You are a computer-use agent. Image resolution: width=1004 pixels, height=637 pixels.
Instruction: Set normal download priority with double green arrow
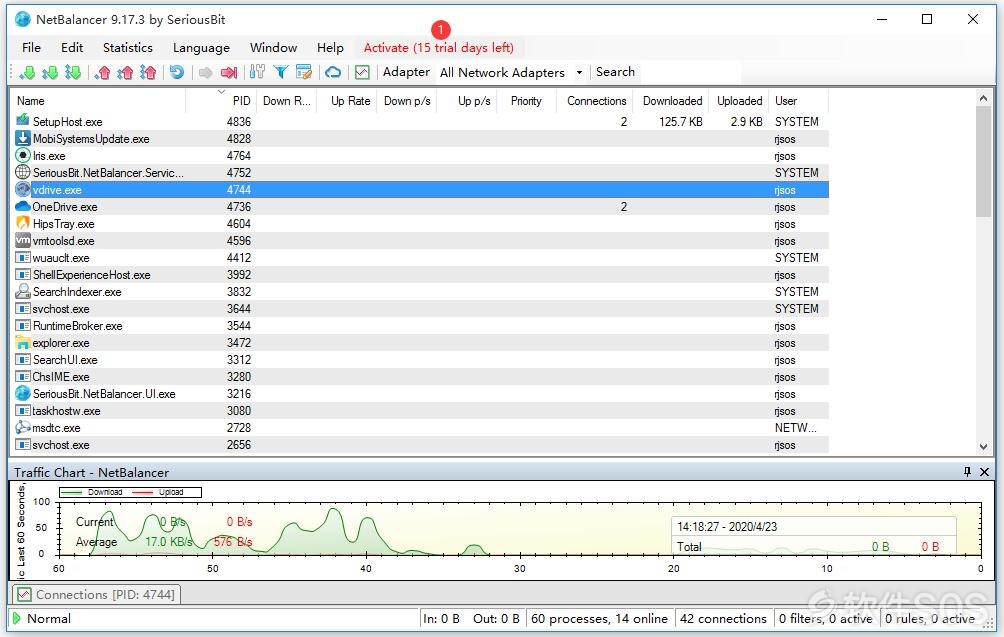[x=50, y=72]
